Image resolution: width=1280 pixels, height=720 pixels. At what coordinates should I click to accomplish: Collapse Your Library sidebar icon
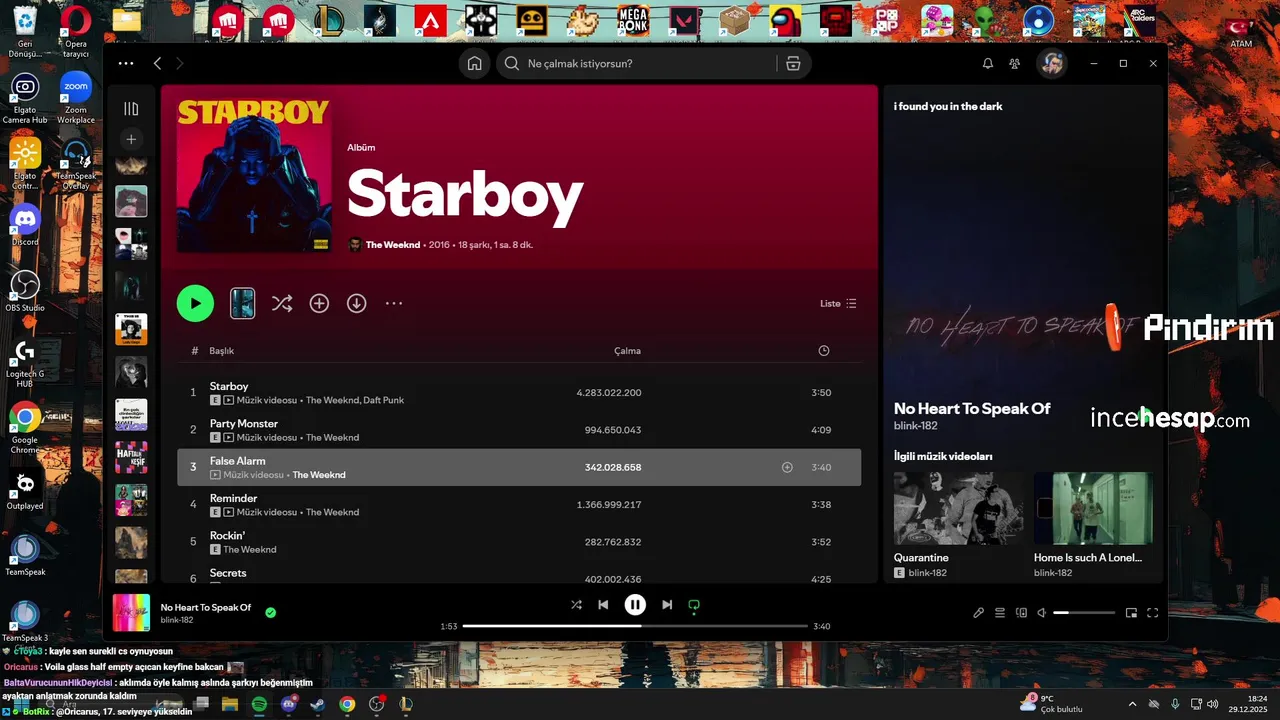click(131, 108)
